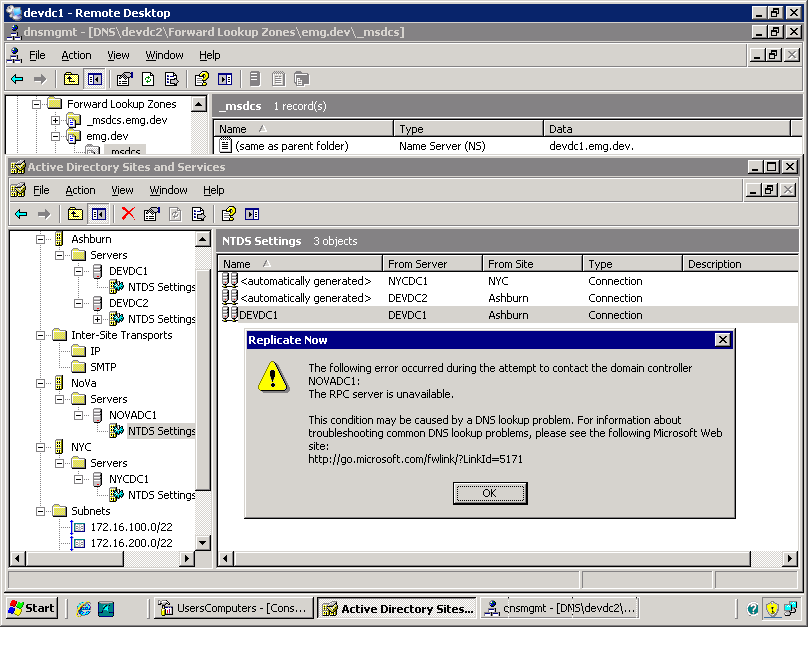Image resolution: width=808 pixels, height=669 pixels.
Task: Click Help icon in Sites and Services toolbar
Action: tap(229, 213)
